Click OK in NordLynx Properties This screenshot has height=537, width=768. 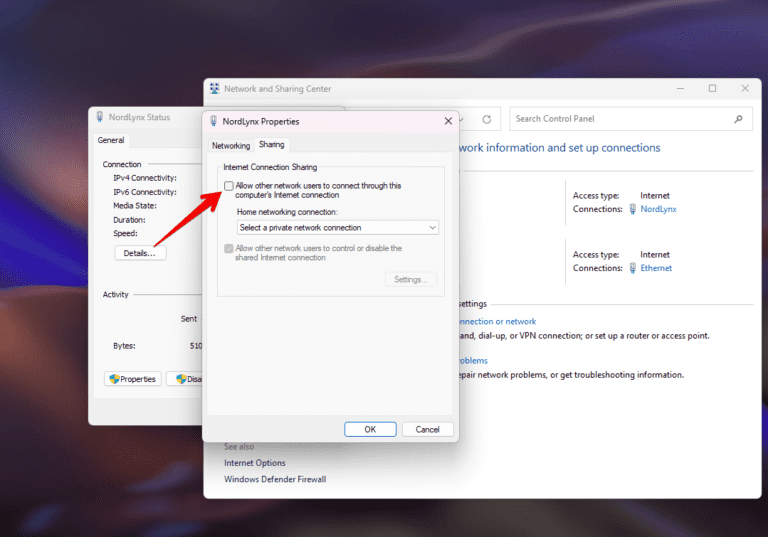click(x=370, y=429)
